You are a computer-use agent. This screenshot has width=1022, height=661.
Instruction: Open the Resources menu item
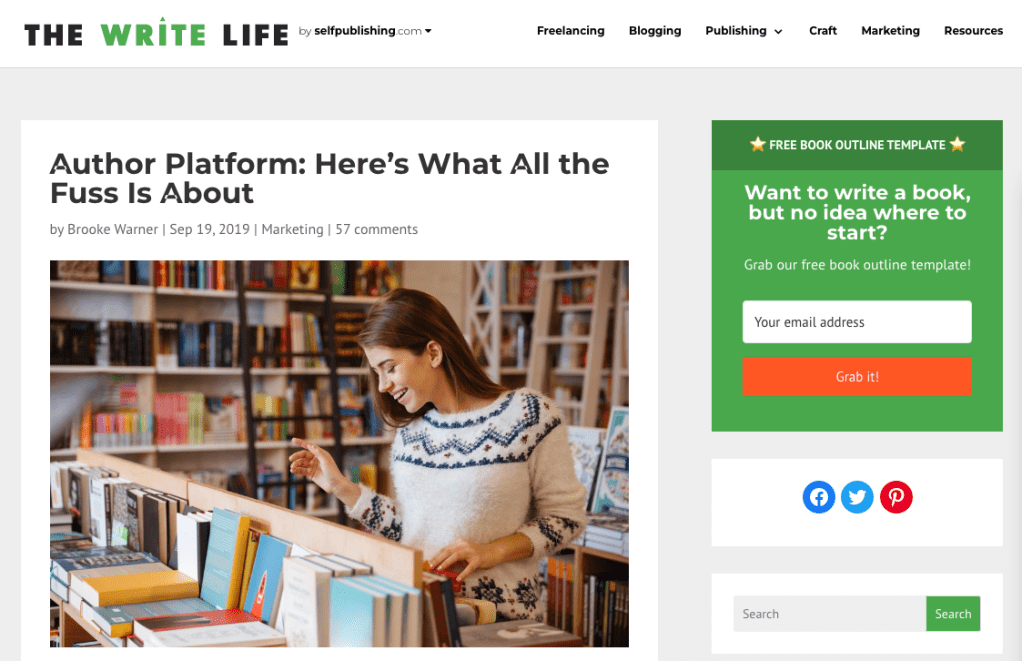coord(973,31)
